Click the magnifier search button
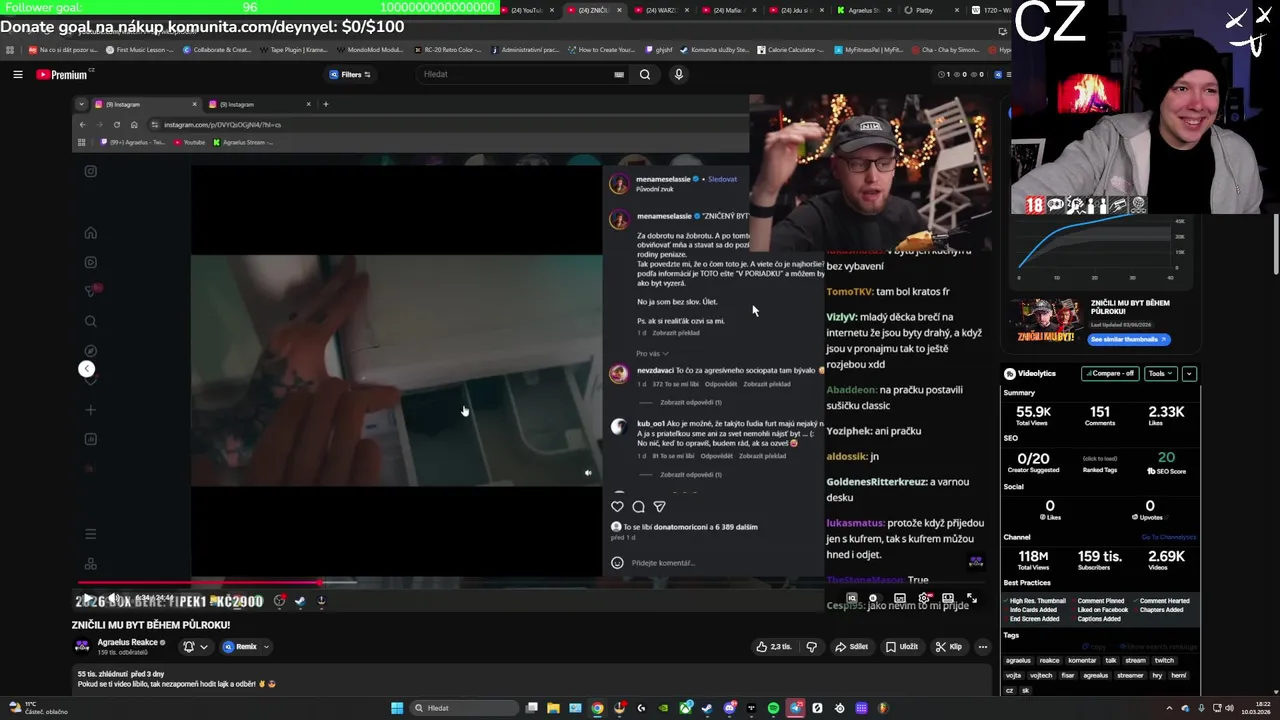Screen dimensions: 1280x720 click(645, 74)
